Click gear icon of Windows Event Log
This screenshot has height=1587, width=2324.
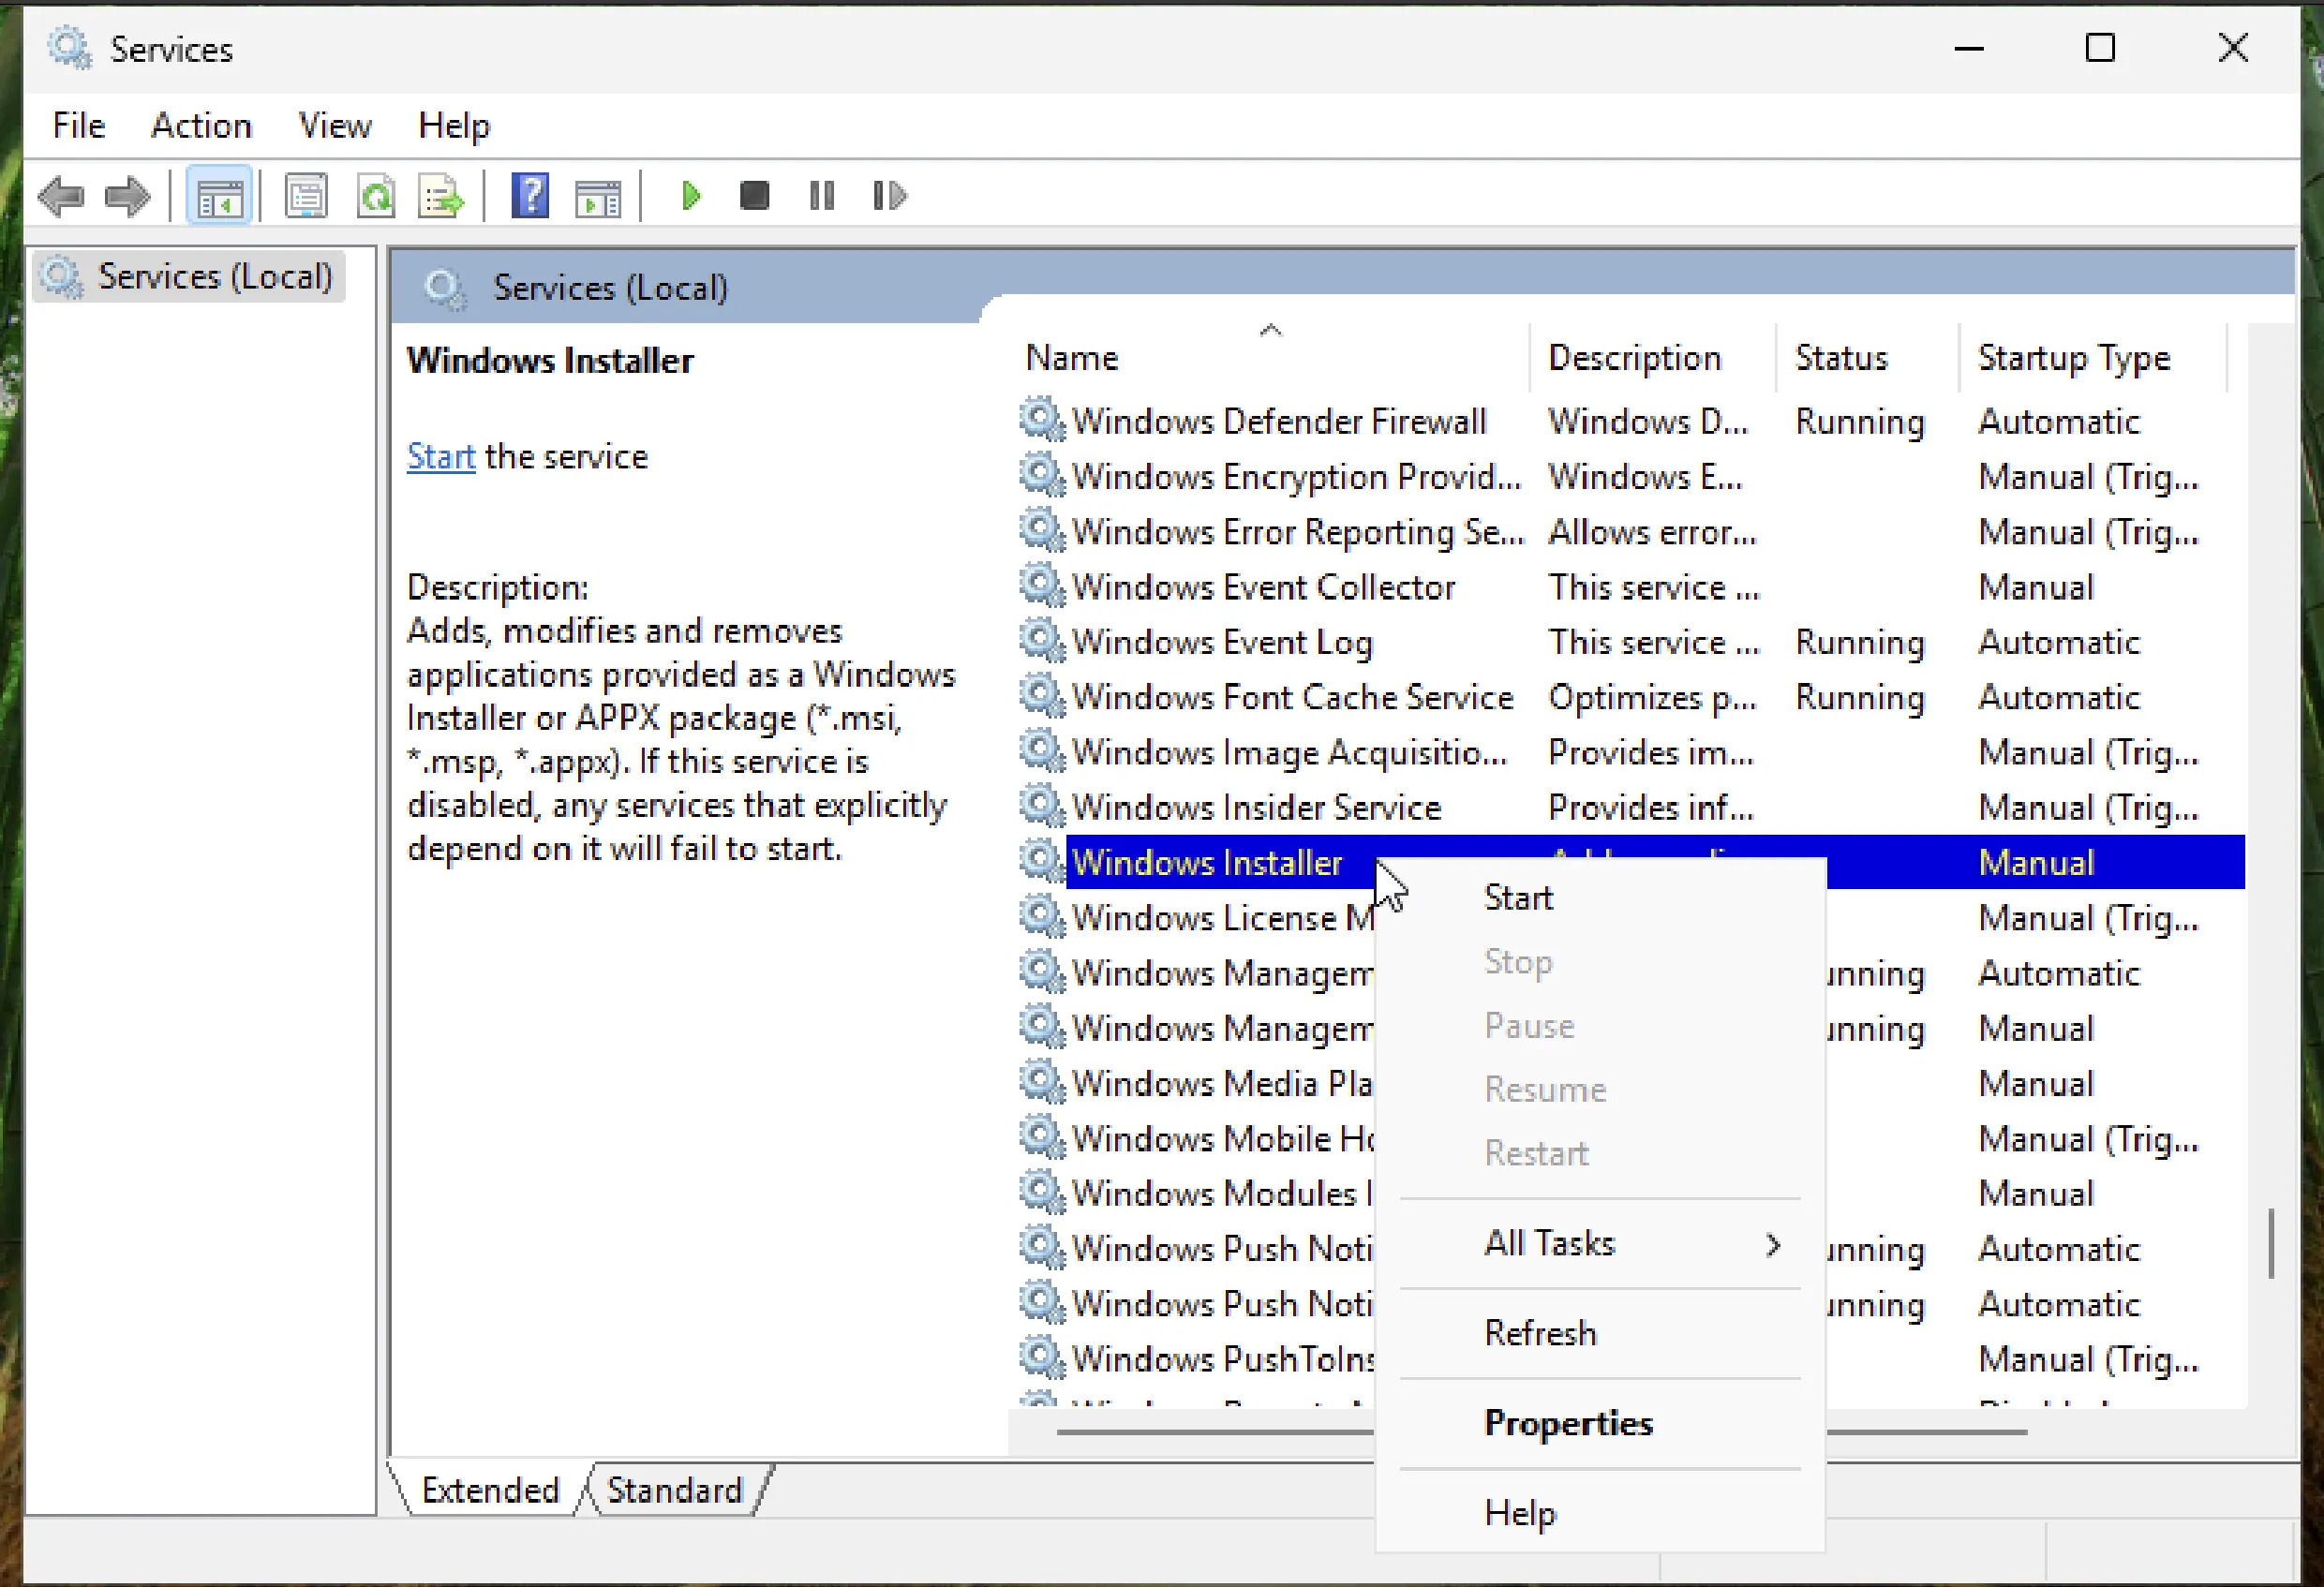coord(1042,641)
